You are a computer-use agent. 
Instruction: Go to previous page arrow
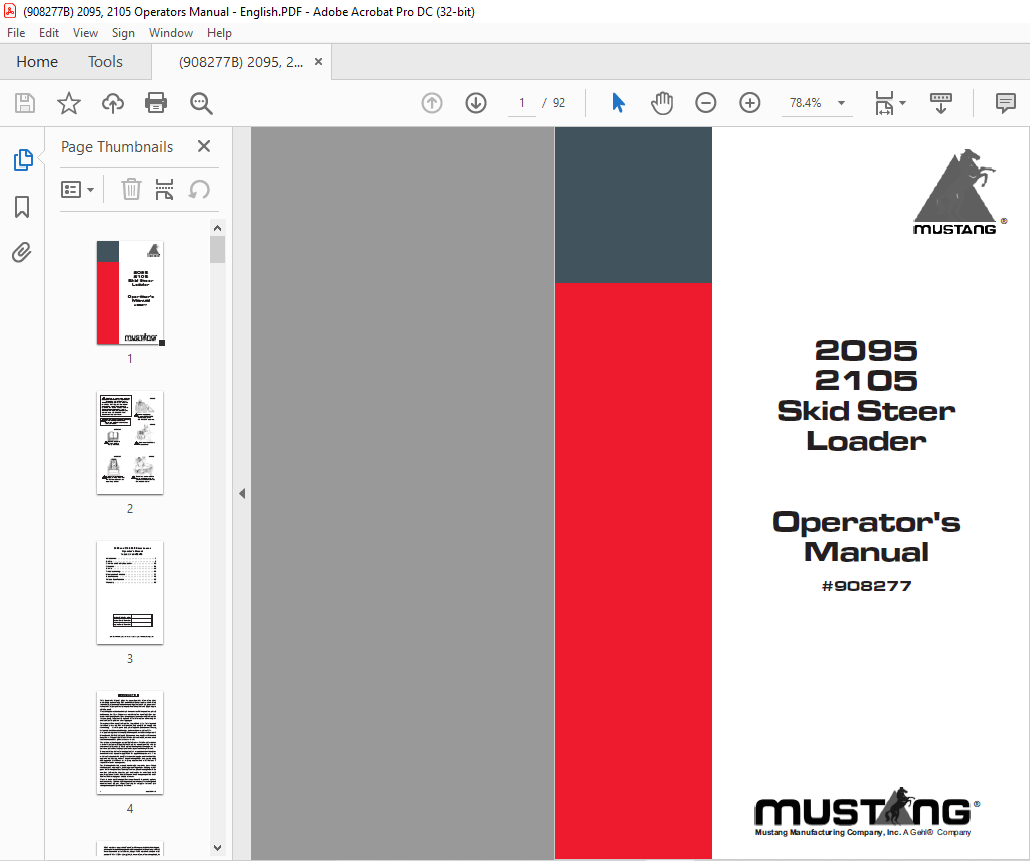click(432, 103)
